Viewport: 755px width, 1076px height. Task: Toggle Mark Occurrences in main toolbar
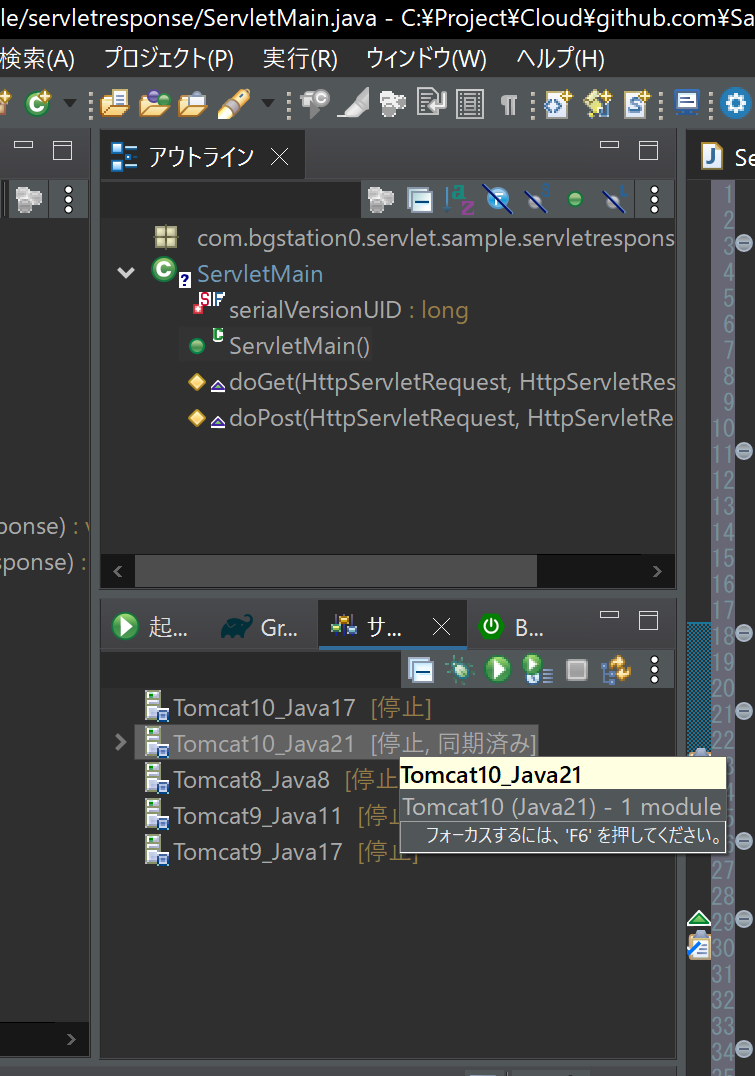[x=353, y=104]
